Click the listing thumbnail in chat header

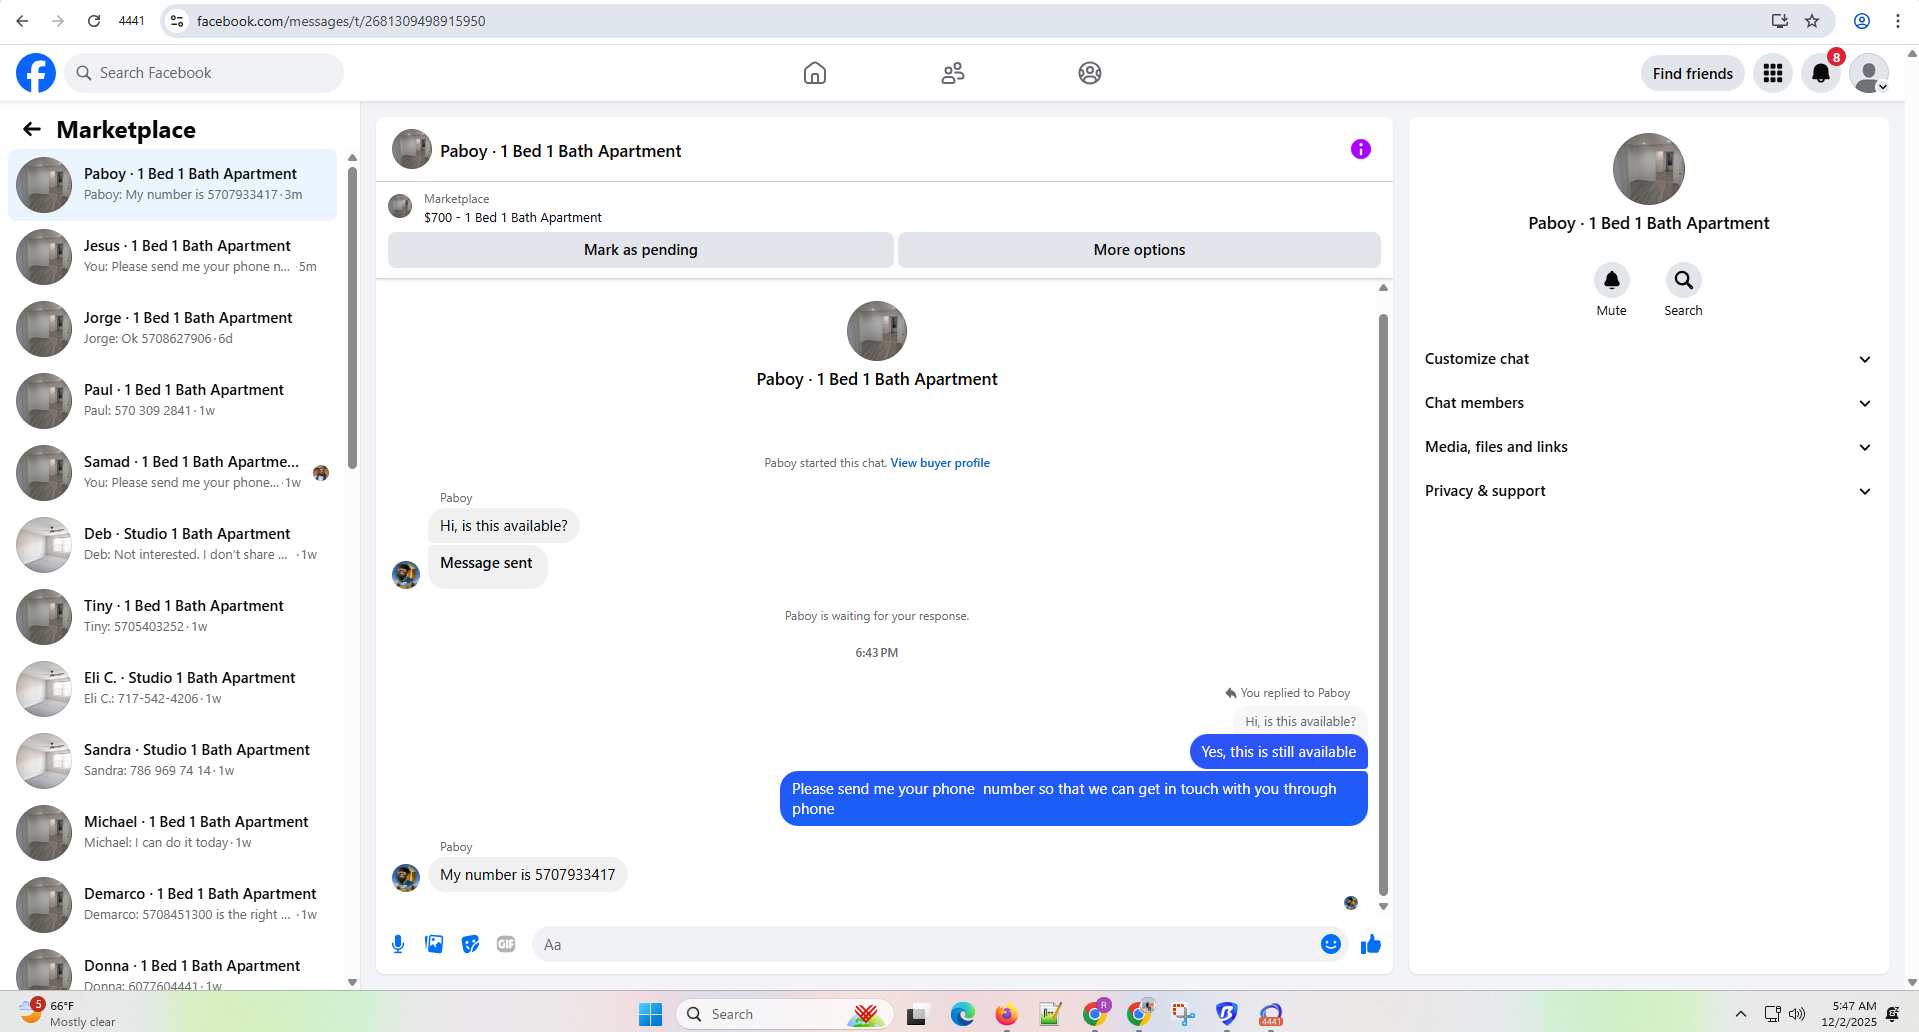click(x=412, y=149)
